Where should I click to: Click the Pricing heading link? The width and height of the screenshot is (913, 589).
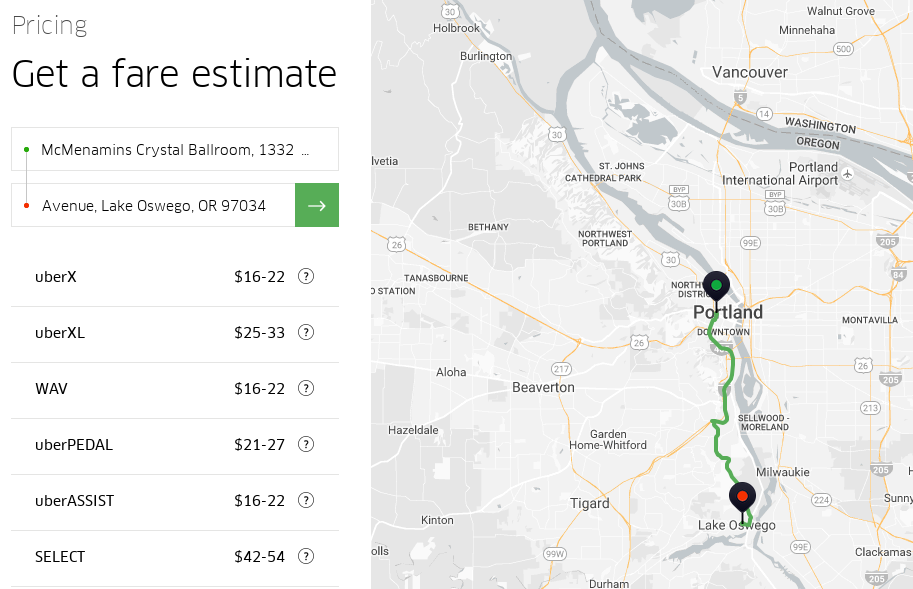(x=49, y=25)
